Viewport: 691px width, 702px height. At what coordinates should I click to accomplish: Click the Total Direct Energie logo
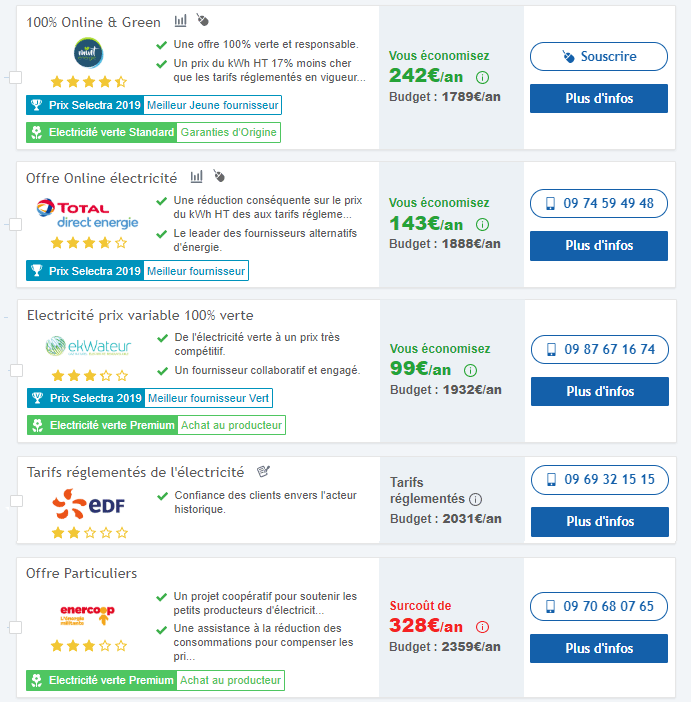pyautogui.click(x=87, y=214)
